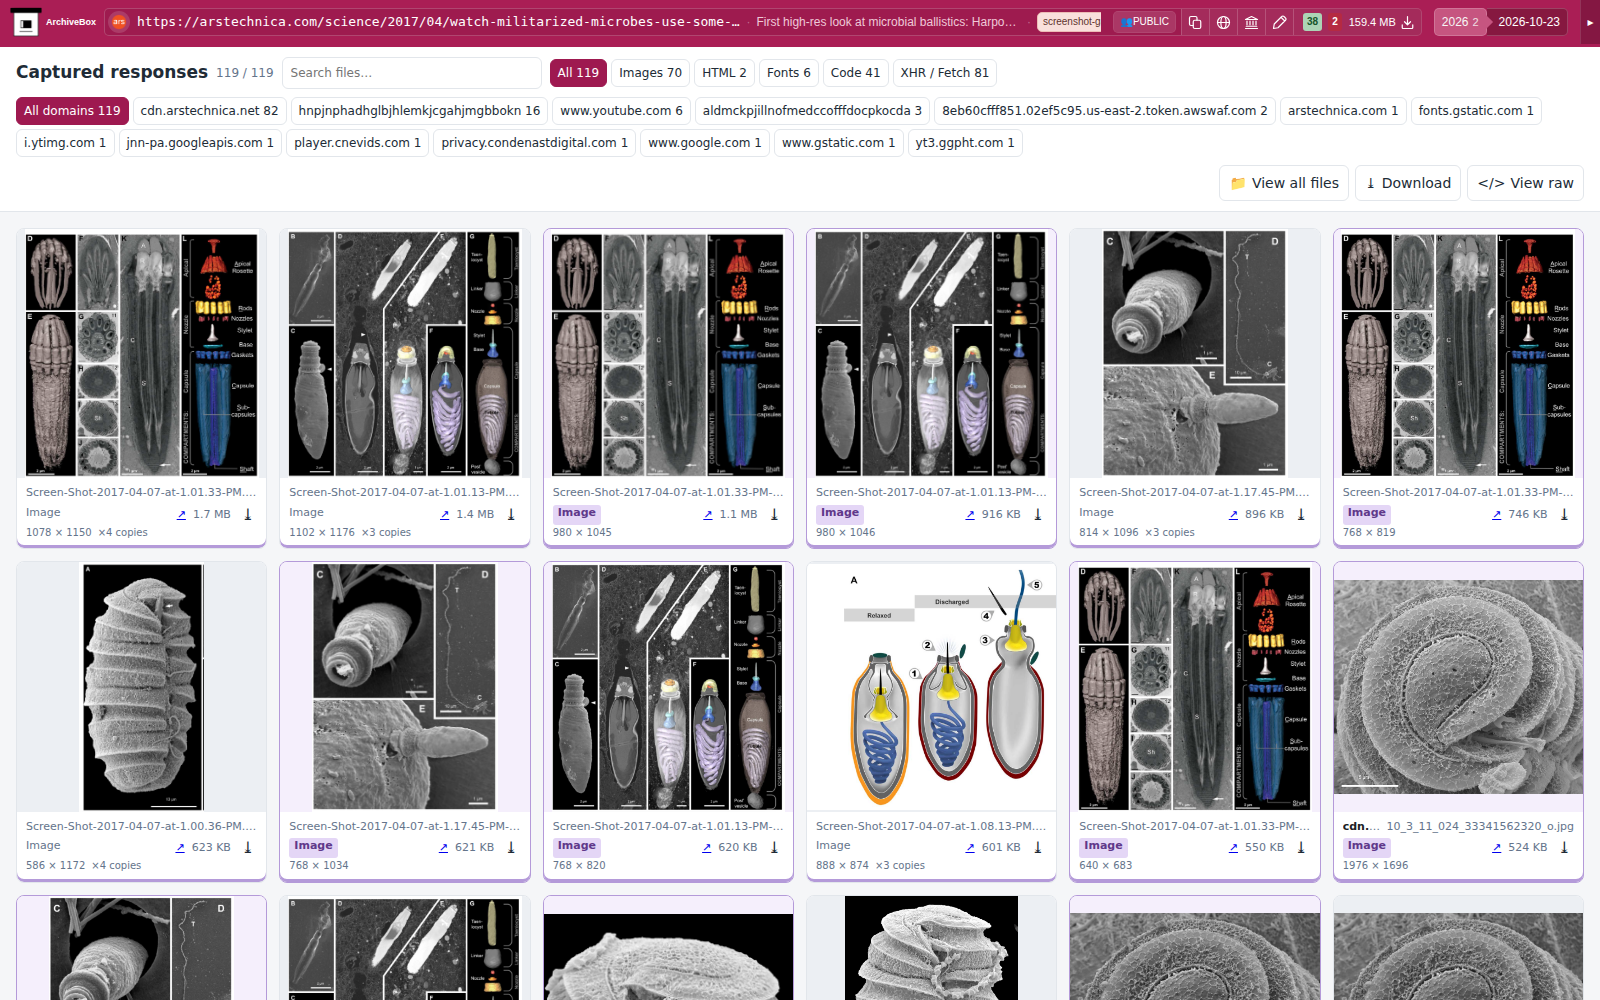The width and height of the screenshot is (1600, 1000).
Task: Download the 1.4 MB image file
Action: tap(511, 515)
